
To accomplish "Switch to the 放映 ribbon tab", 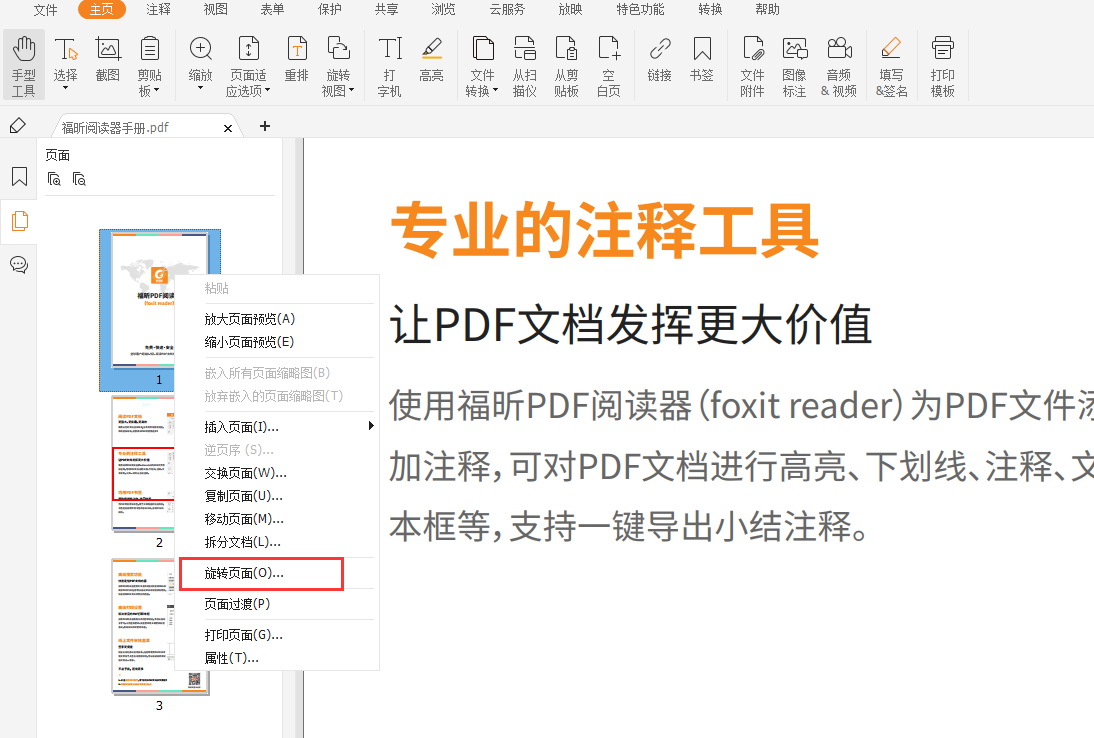I will [x=570, y=10].
